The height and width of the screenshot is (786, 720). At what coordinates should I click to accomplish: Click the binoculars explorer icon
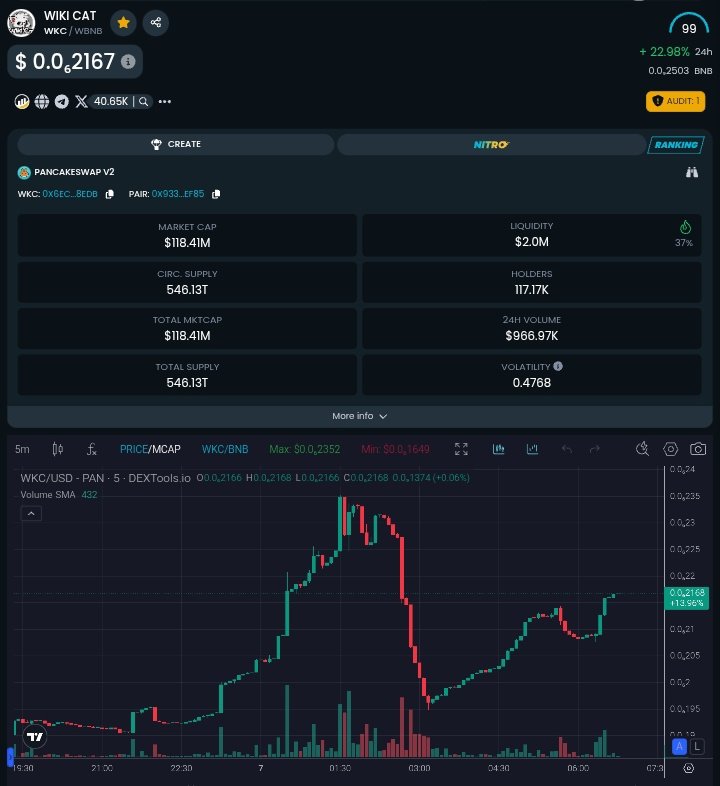tap(692, 172)
